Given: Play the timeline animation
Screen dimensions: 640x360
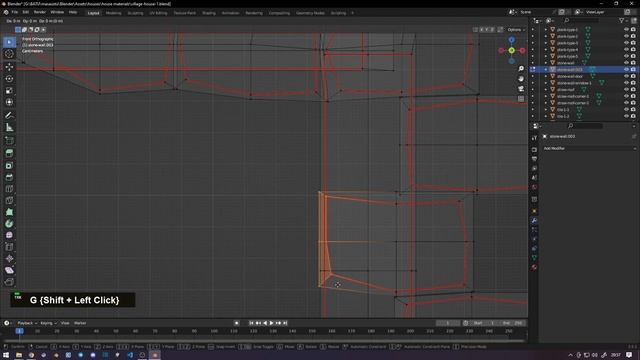Looking at the screenshot, I should tap(271, 323).
